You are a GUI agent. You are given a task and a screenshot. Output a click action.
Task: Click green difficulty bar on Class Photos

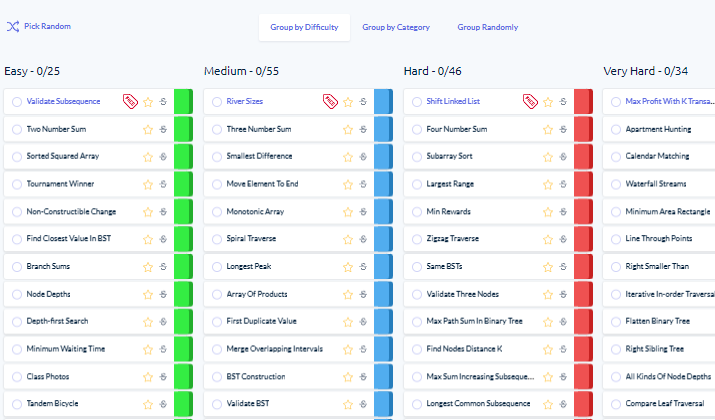(x=183, y=377)
